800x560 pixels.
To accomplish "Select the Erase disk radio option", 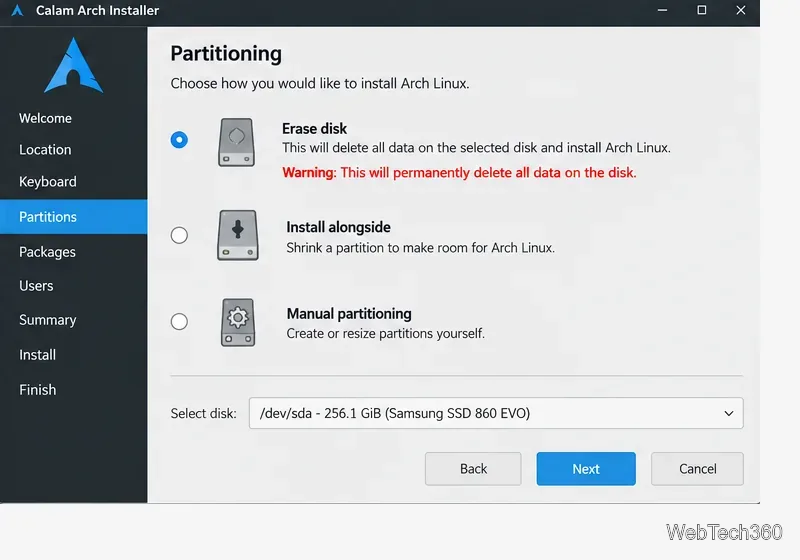I will point(179,140).
